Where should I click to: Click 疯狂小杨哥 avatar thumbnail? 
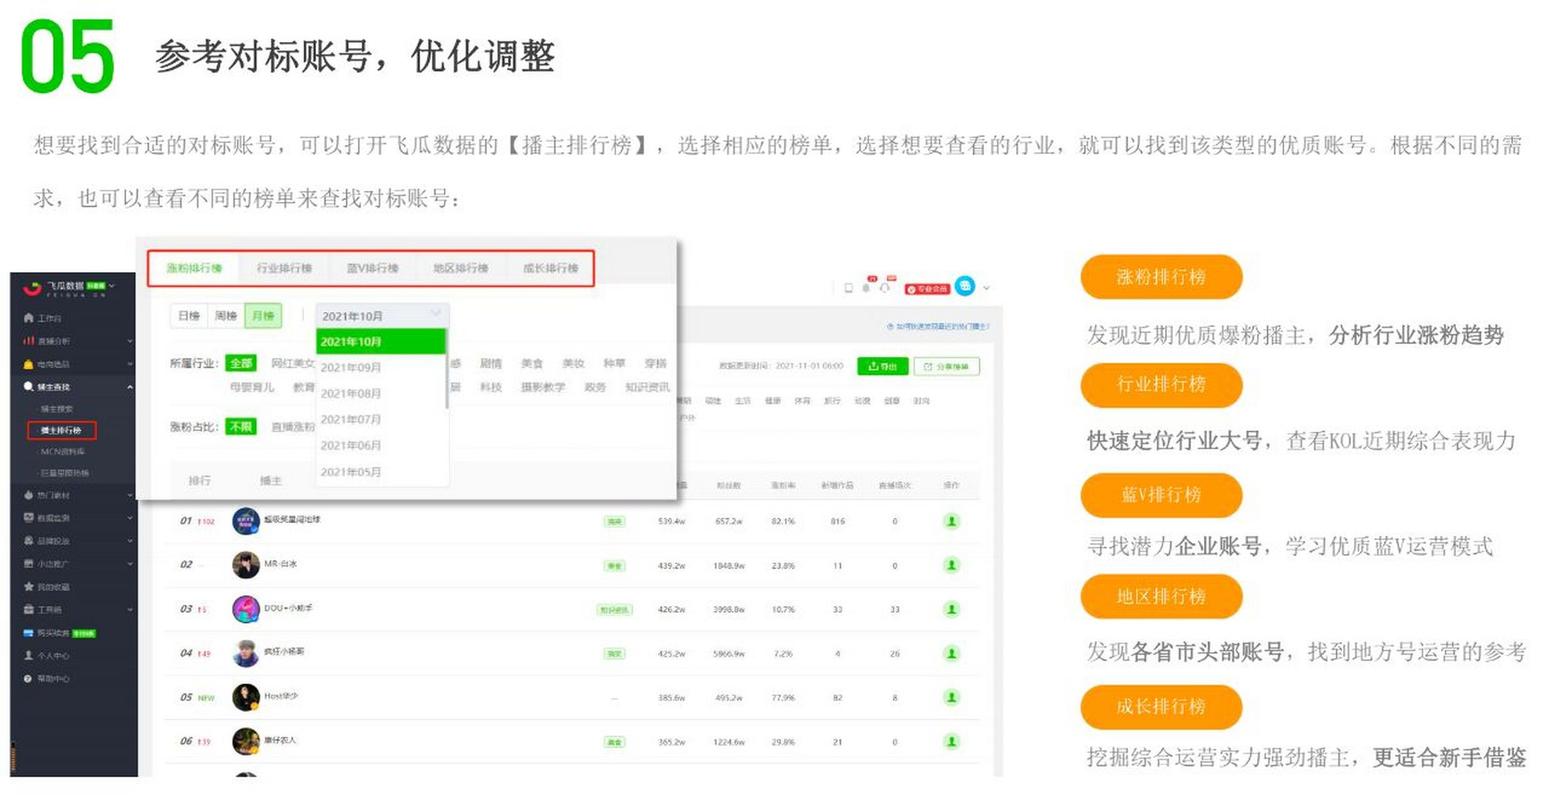(246, 653)
